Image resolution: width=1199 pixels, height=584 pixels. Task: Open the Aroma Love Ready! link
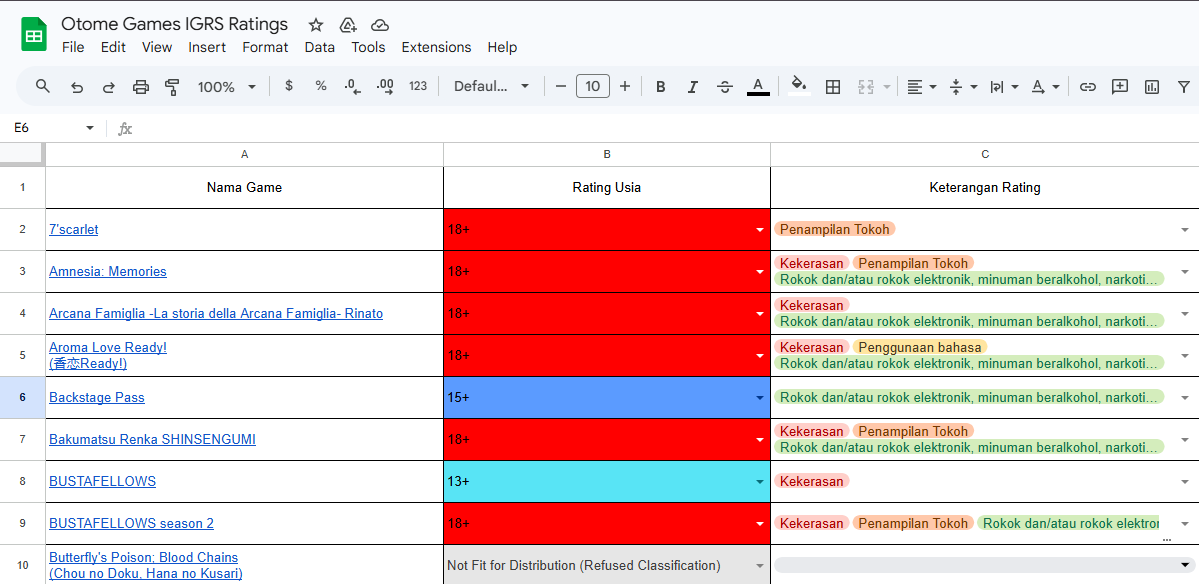coord(108,348)
